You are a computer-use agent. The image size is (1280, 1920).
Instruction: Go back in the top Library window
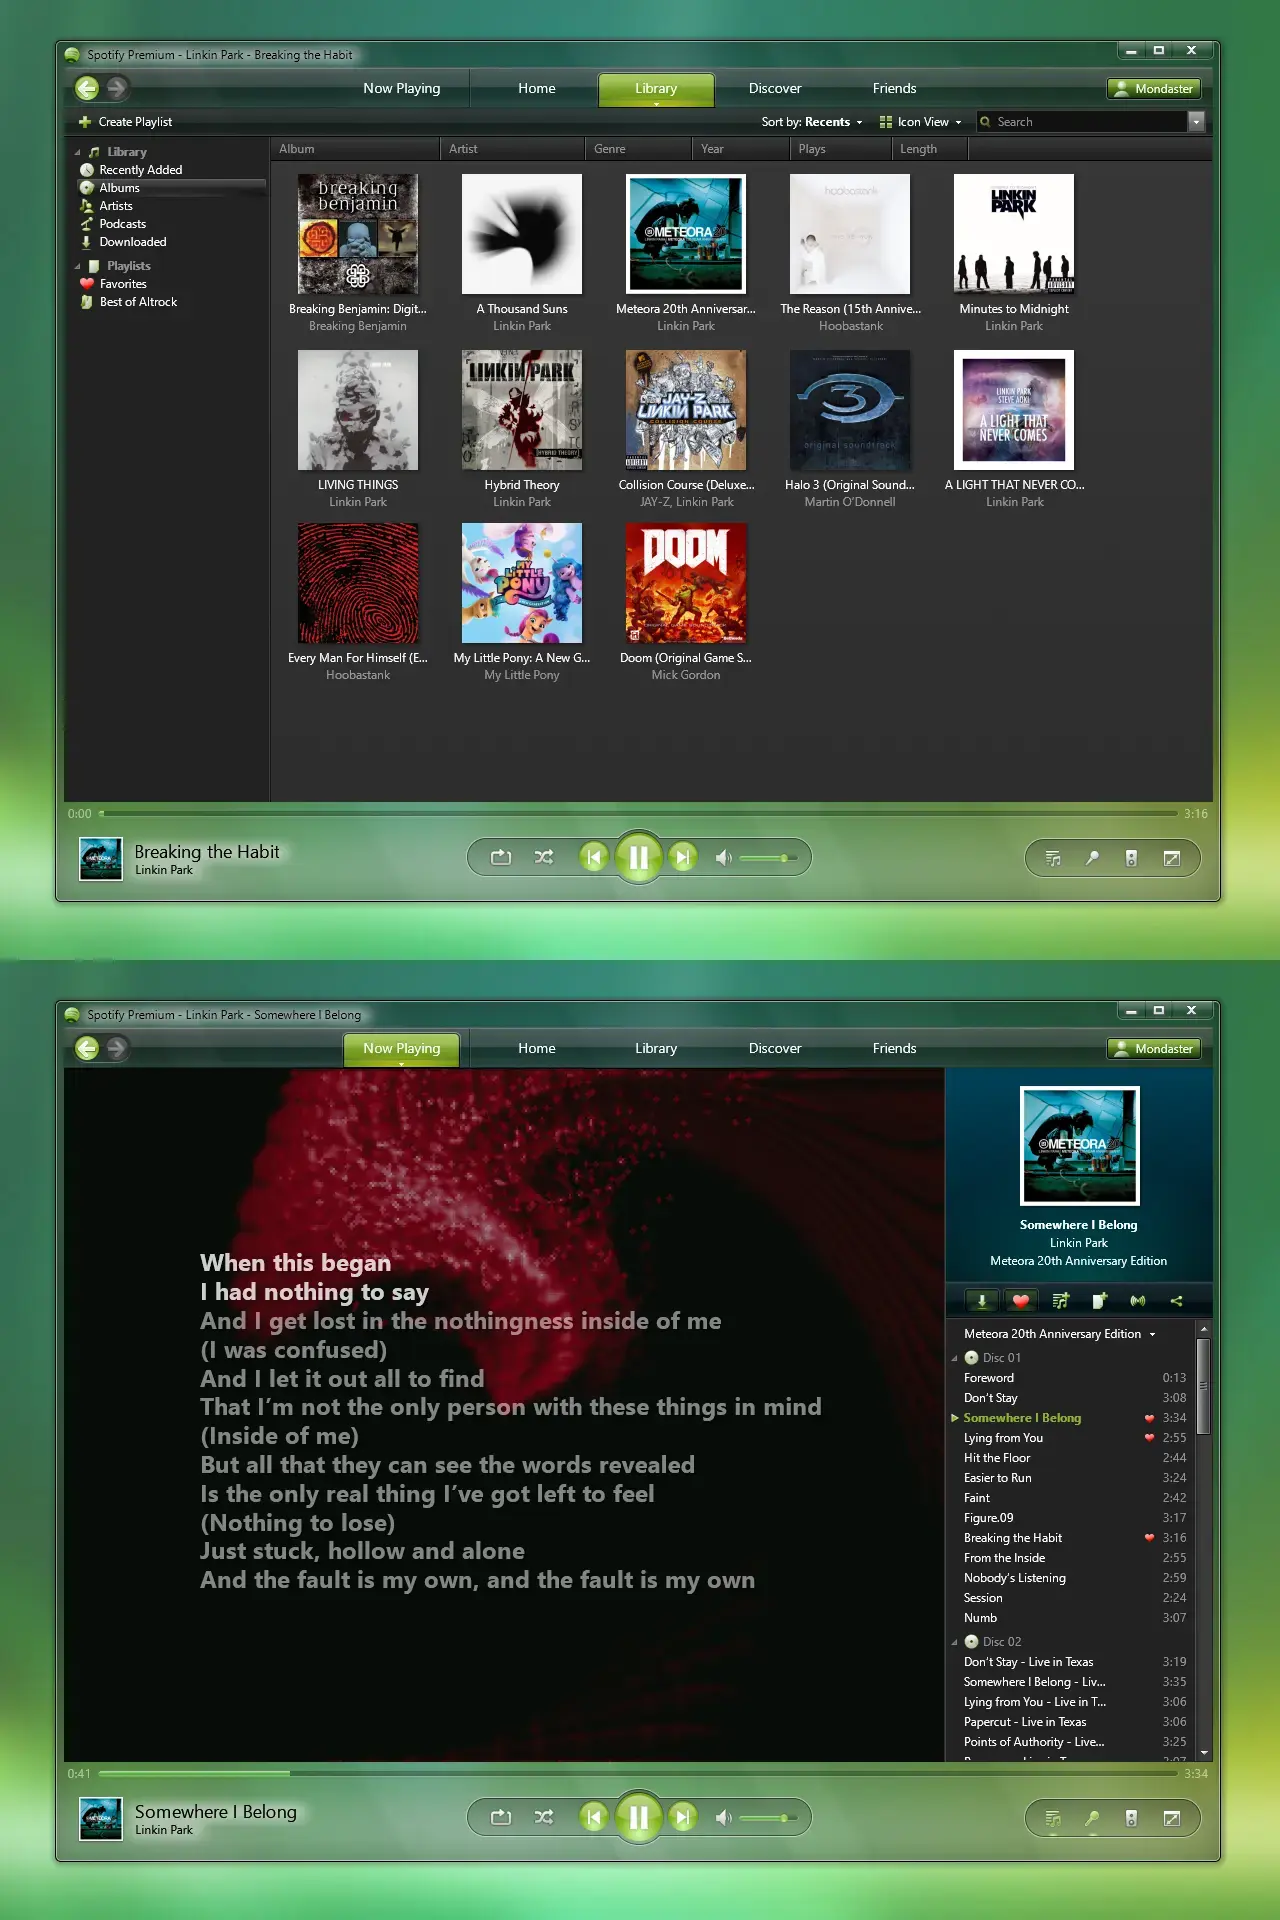tap(87, 88)
